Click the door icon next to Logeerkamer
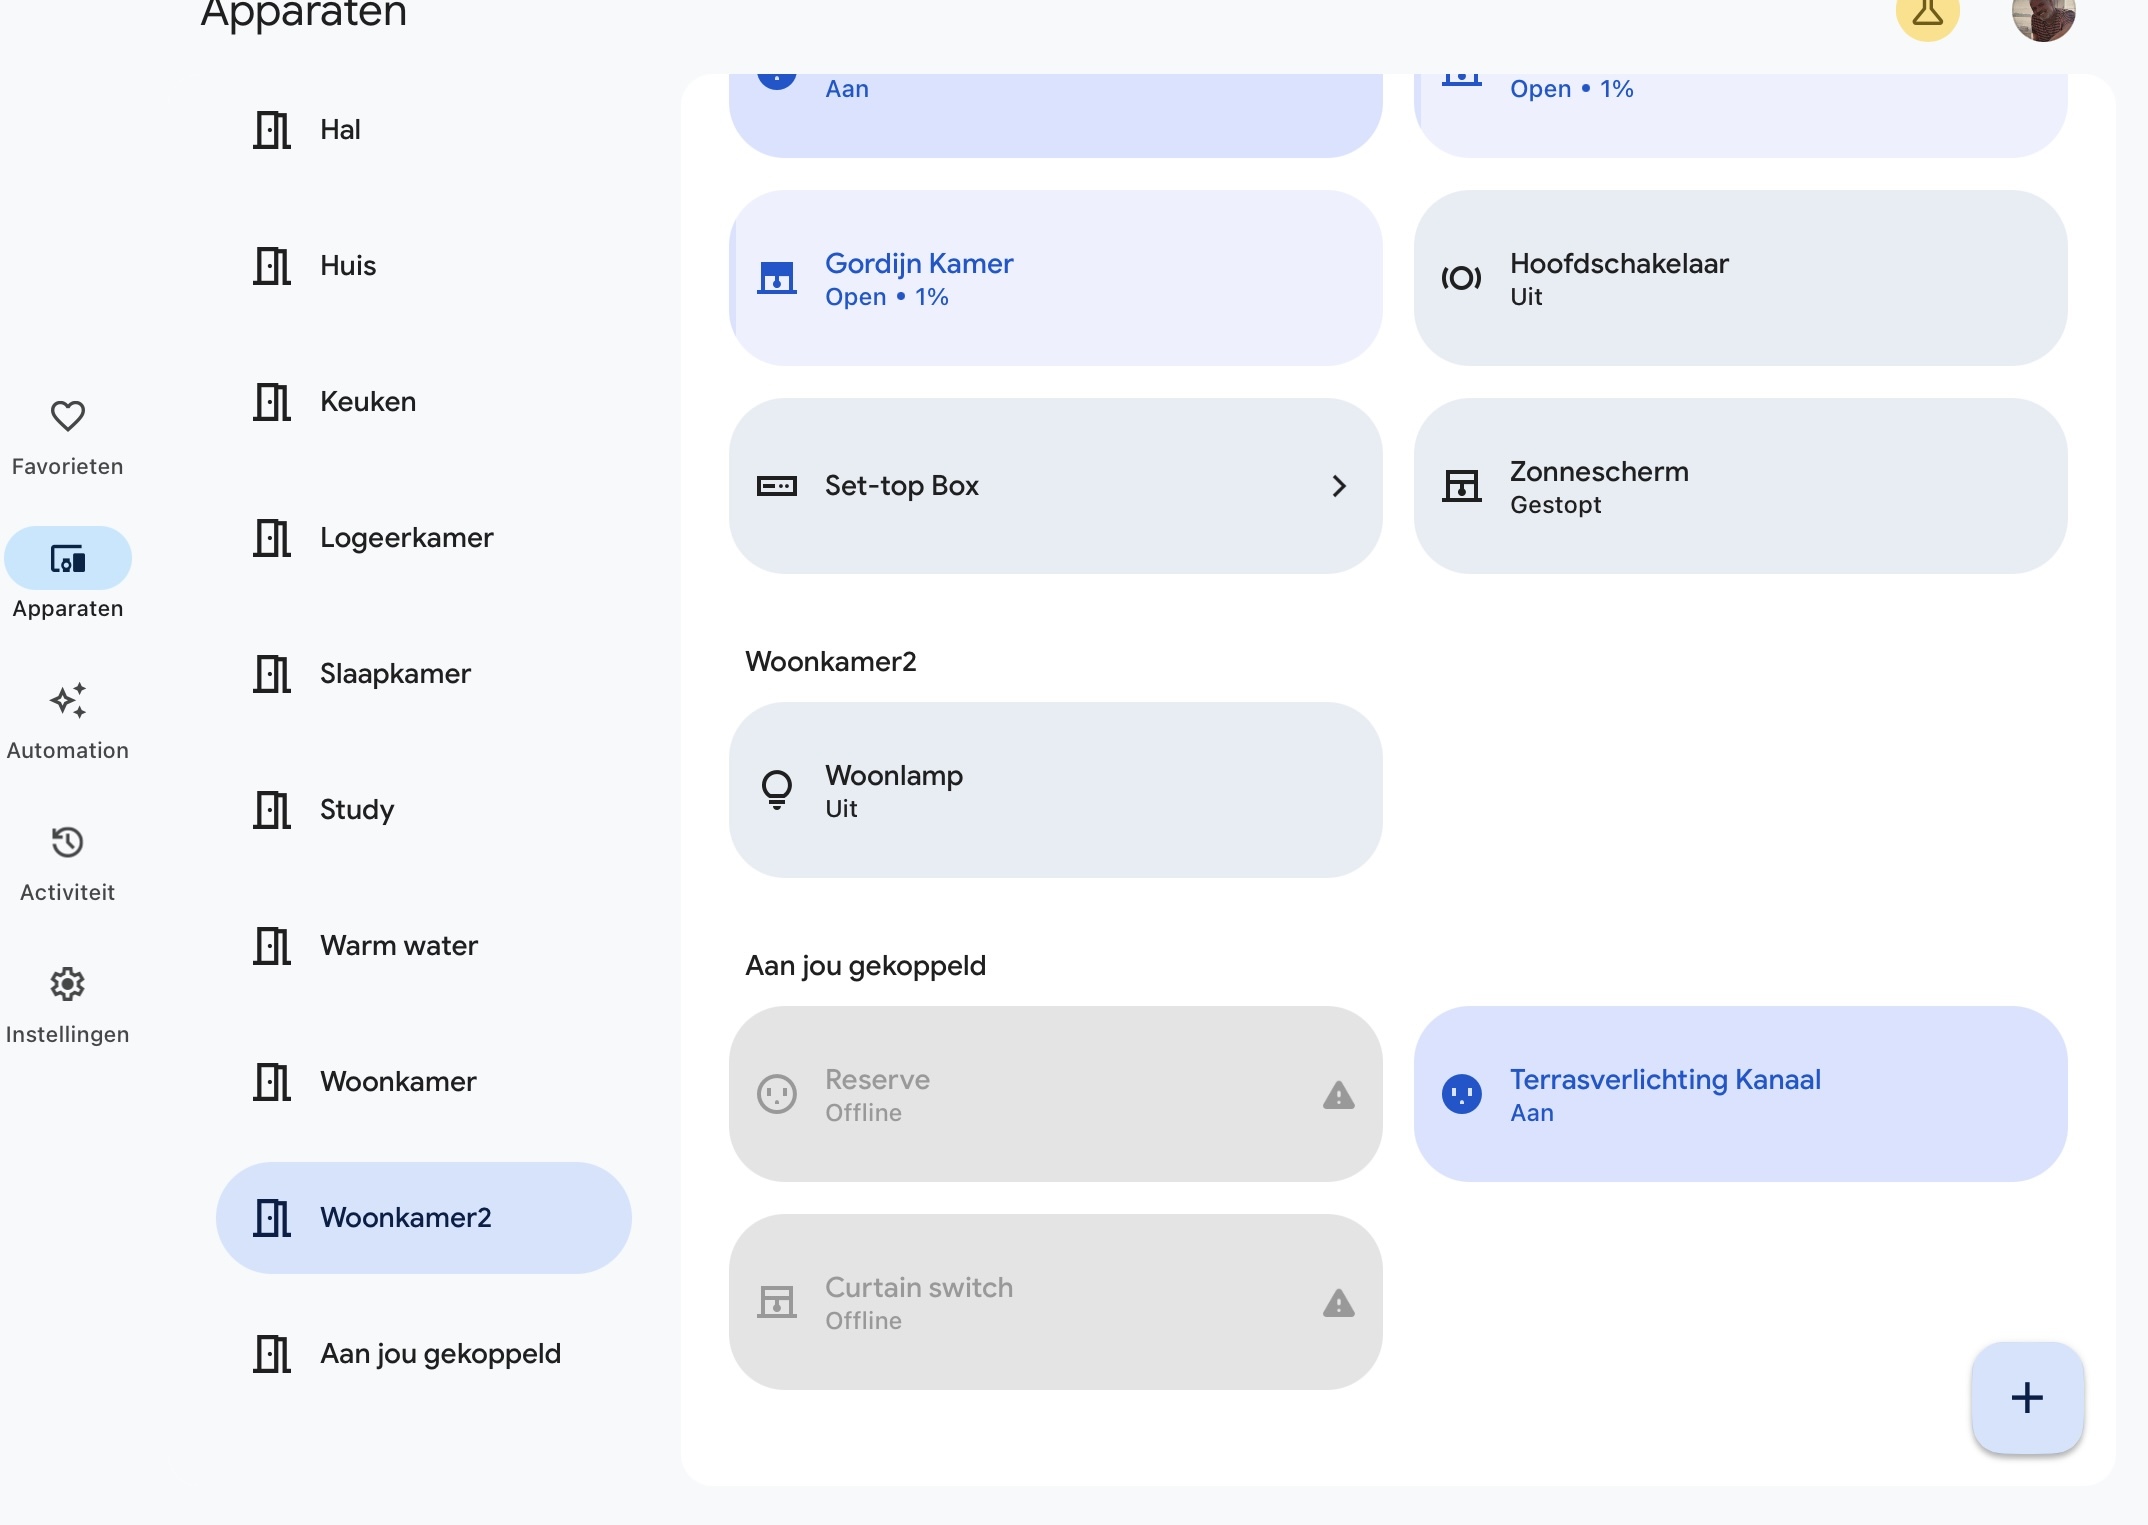The image size is (2148, 1525). (x=272, y=538)
